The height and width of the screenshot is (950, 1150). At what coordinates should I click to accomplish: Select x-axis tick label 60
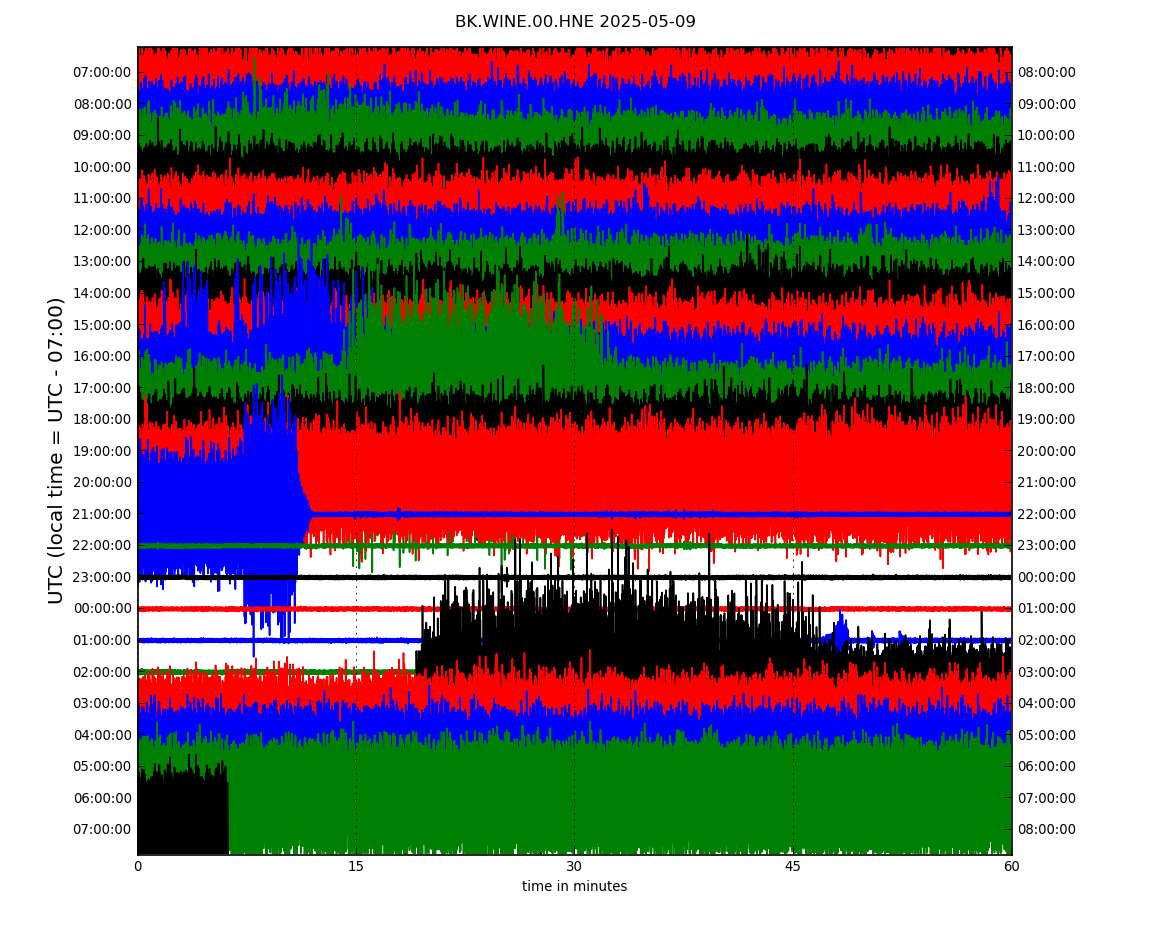pos(1011,866)
